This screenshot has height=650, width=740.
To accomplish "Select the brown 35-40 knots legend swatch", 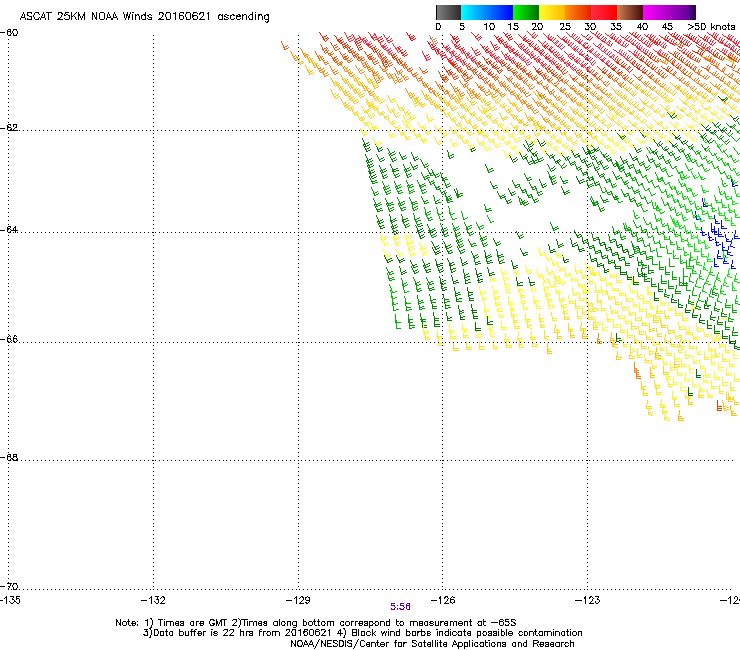I will point(630,12).
